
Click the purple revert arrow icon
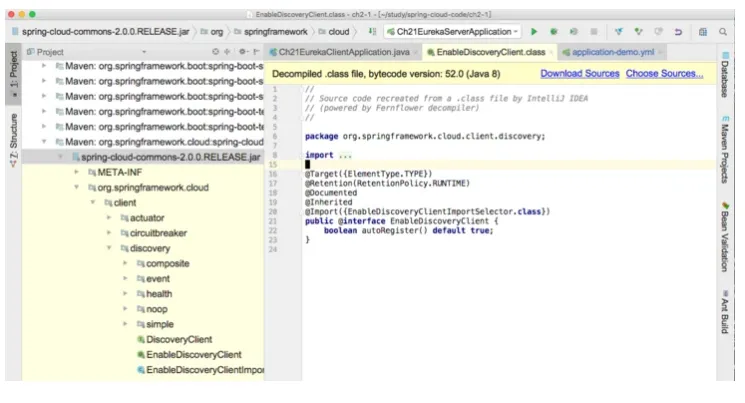coord(678,32)
